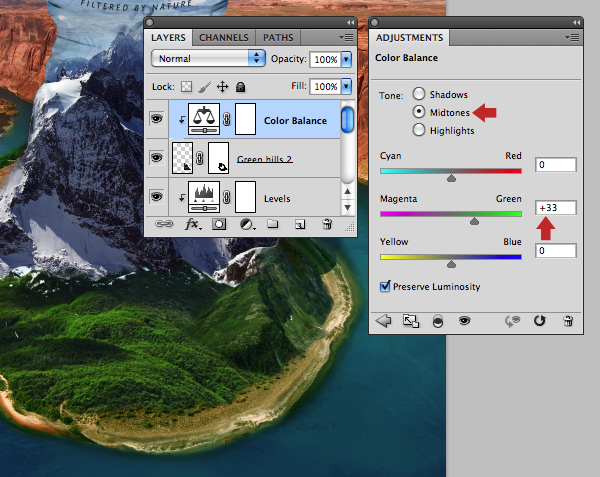The height and width of the screenshot is (477, 600).
Task: Delete adjustment layer trash icon in Adjustments
Action: coord(568,321)
